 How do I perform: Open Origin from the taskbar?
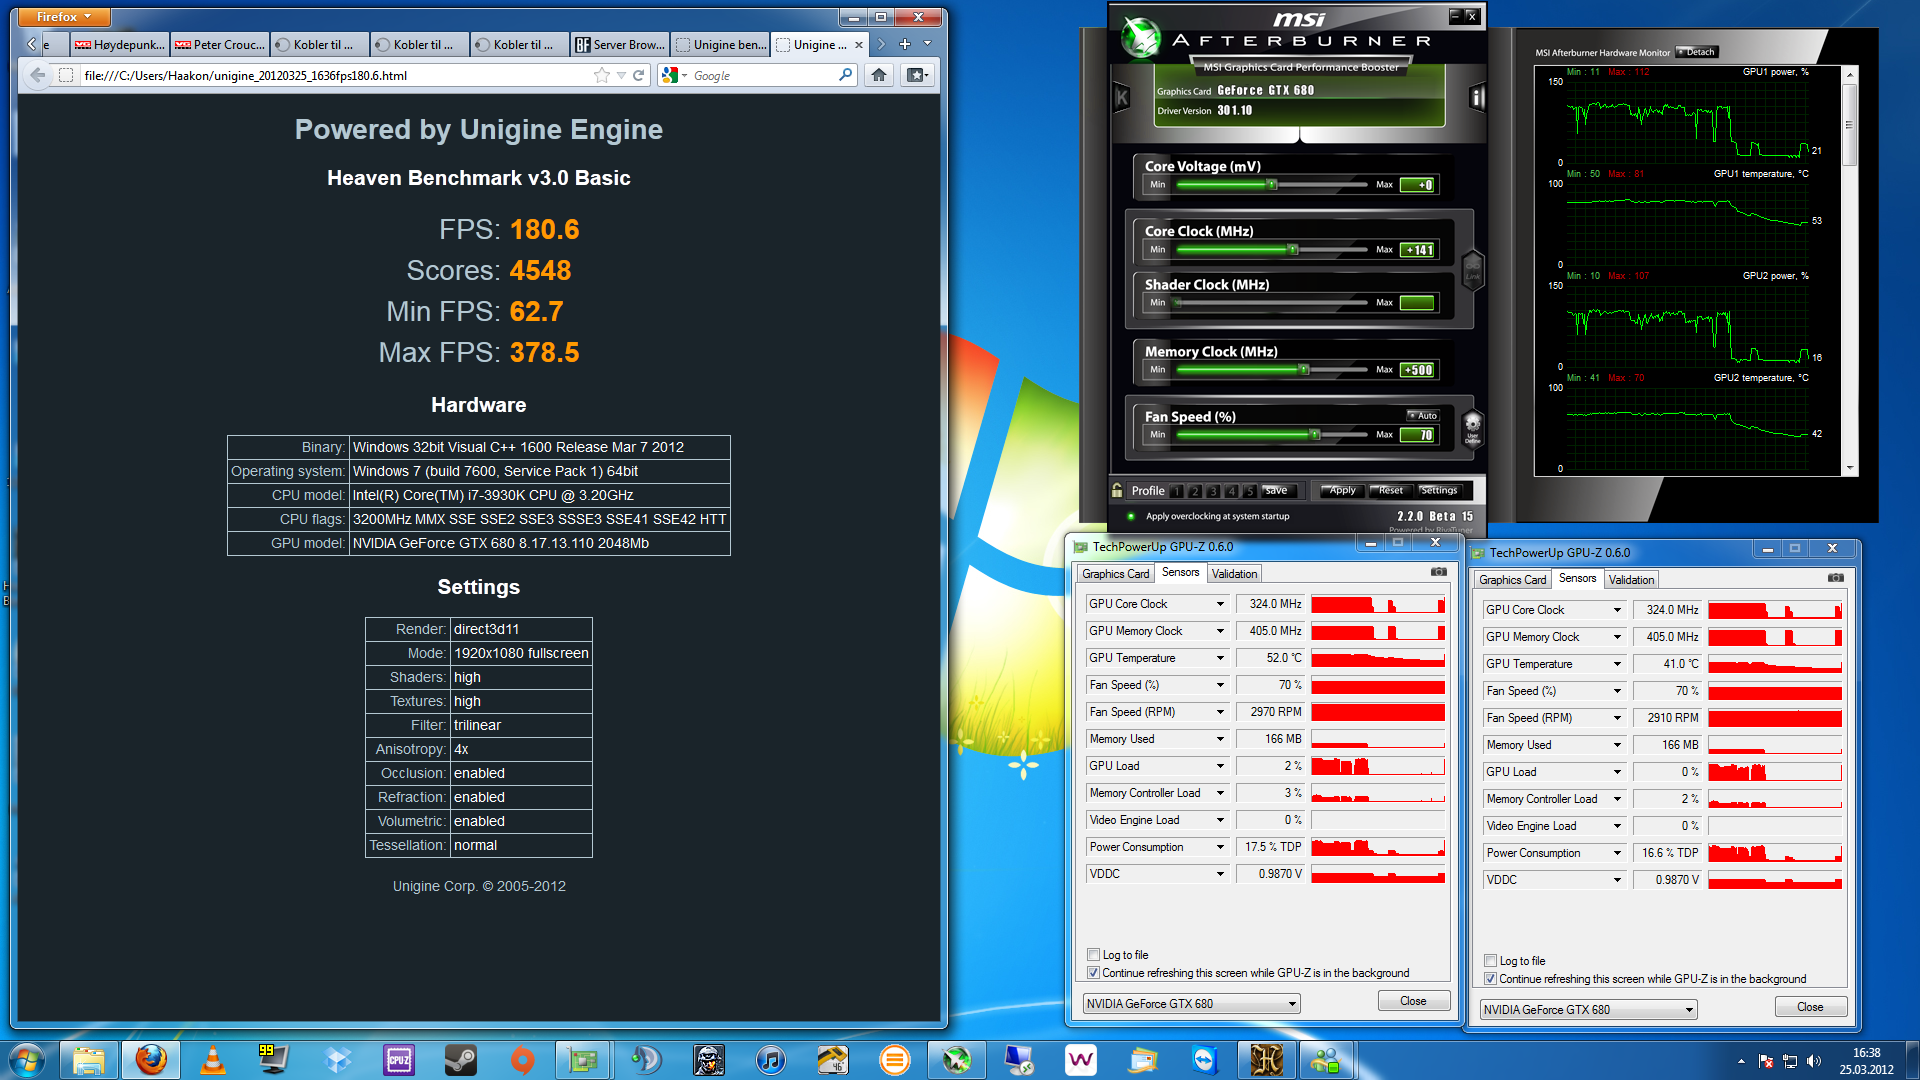pyautogui.click(x=523, y=1059)
